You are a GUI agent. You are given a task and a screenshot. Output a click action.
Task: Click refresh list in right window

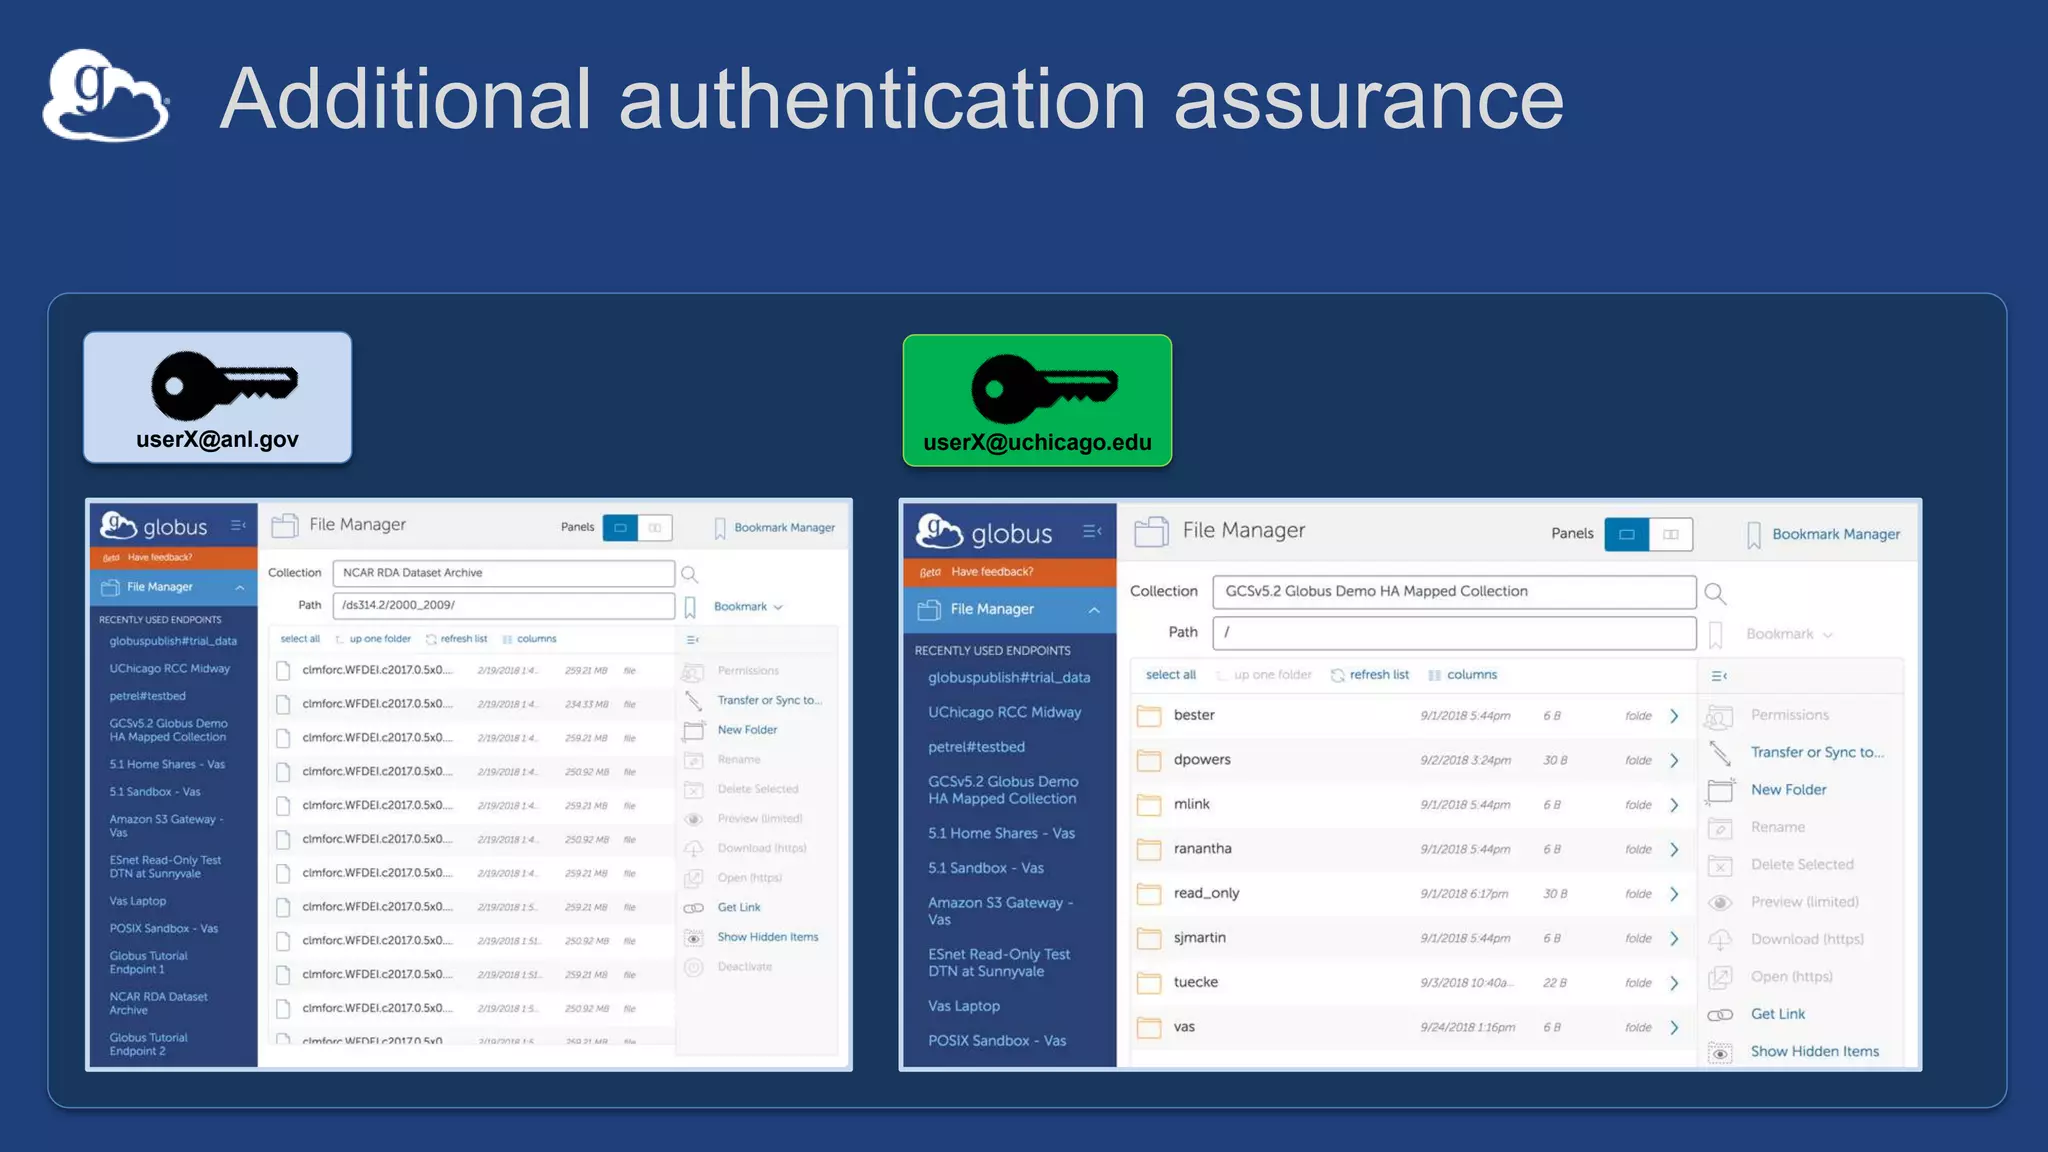pyautogui.click(x=1370, y=675)
